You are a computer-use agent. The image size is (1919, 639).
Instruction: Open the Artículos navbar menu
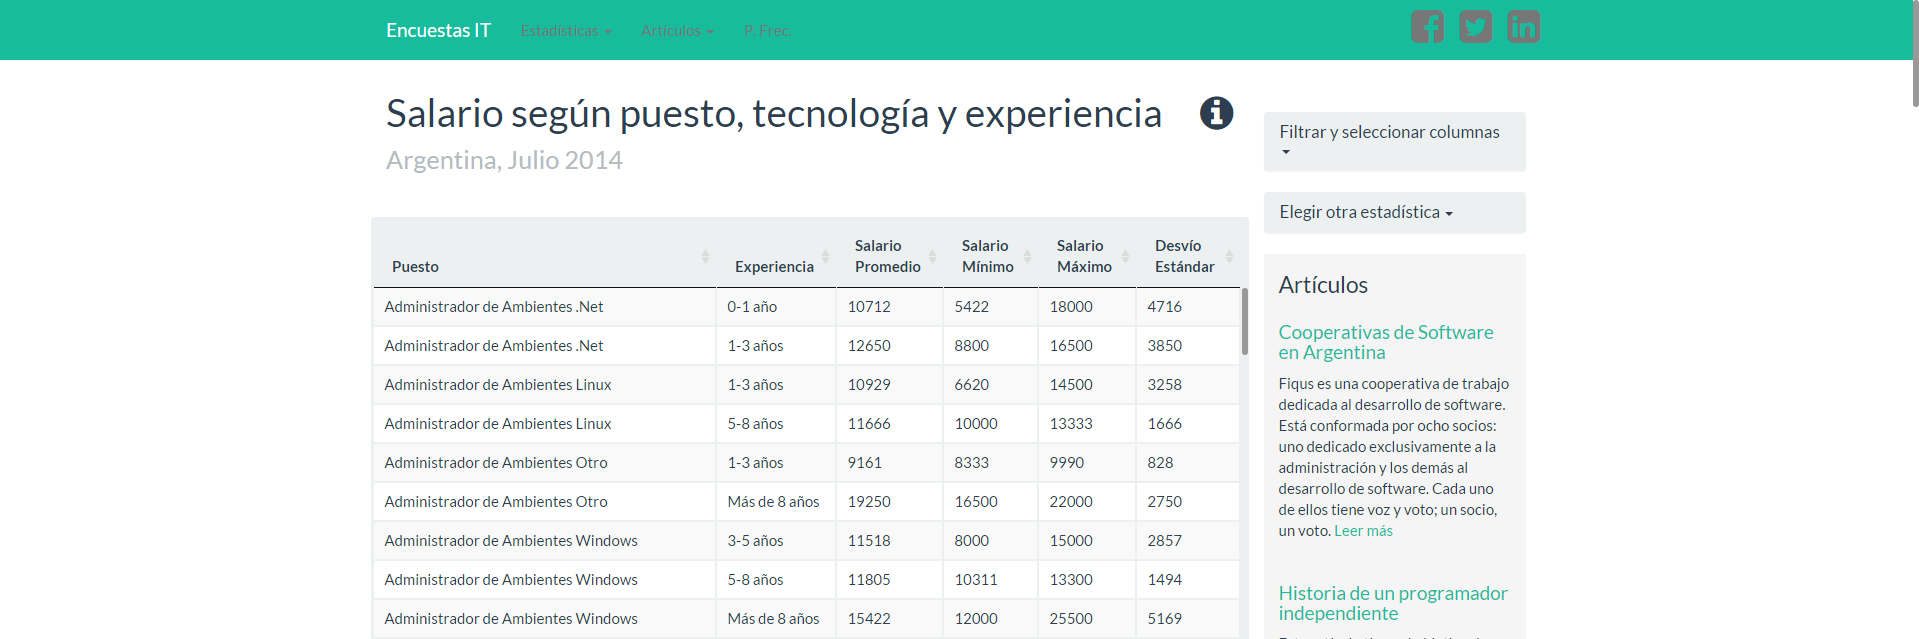[x=677, y=31]
